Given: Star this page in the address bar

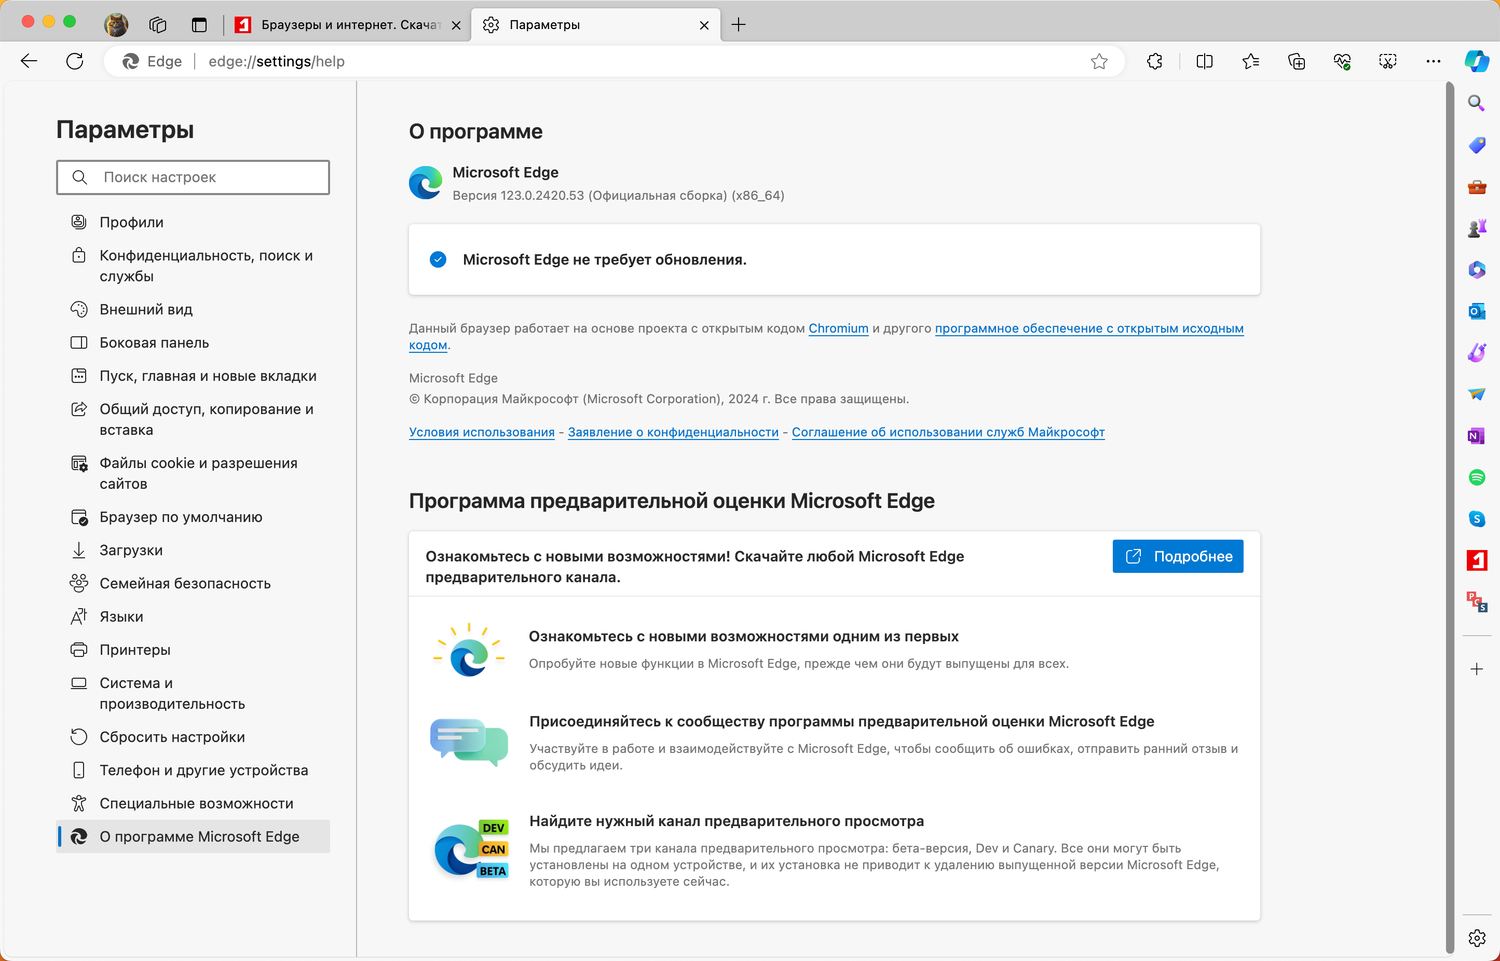Looking at the screenshot, I should (x=1099, y=61).
